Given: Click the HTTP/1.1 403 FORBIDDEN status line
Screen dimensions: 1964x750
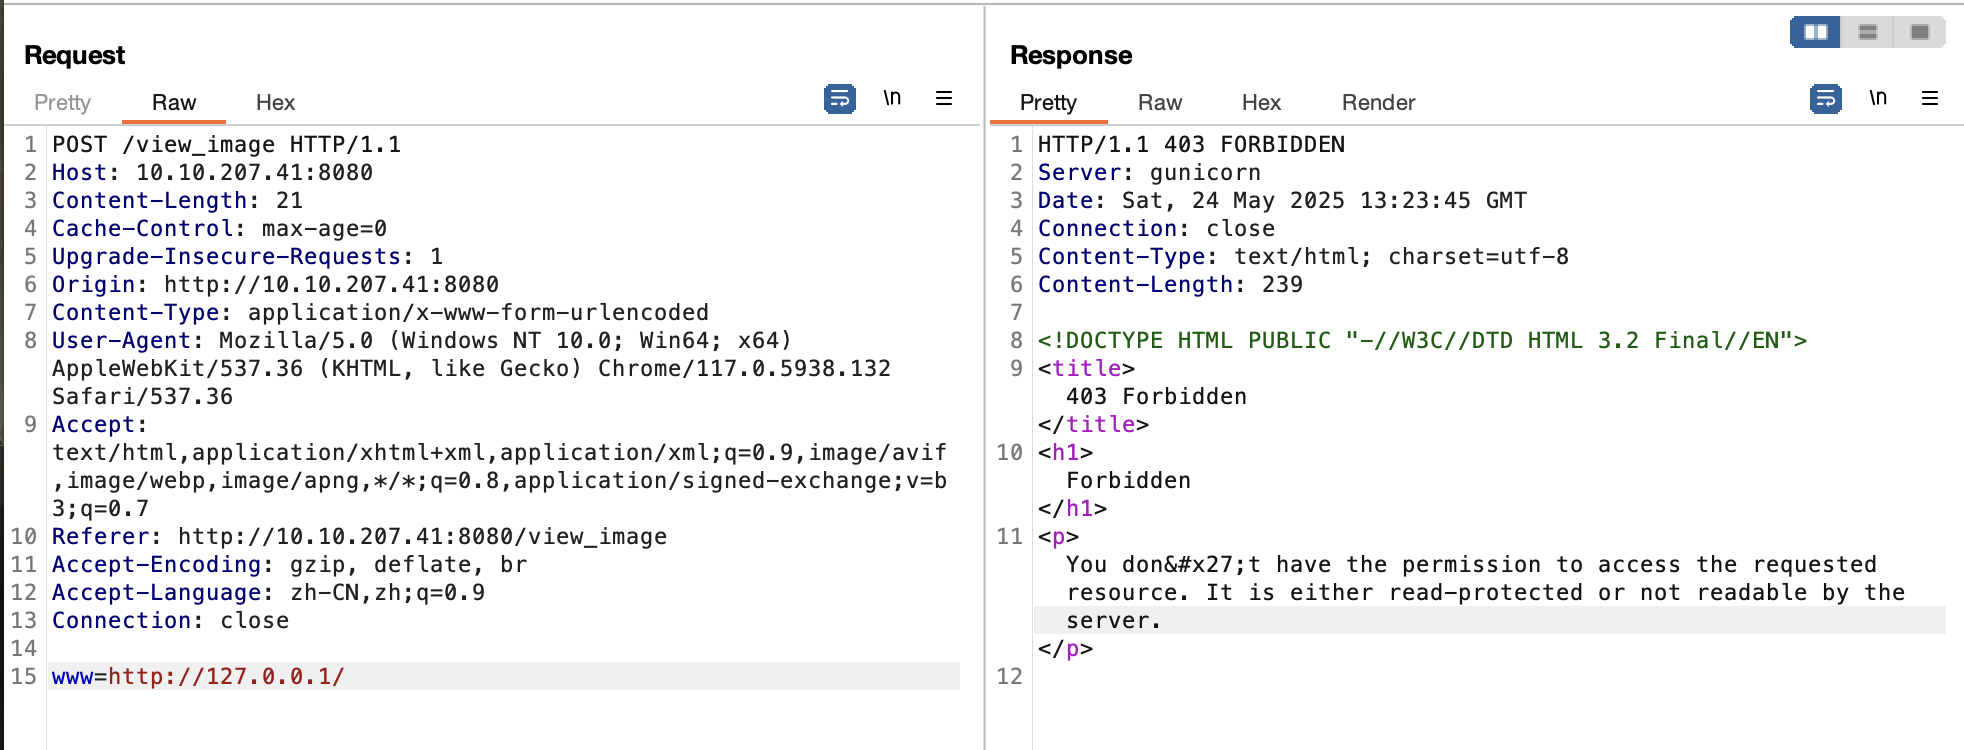Looking at the screenshot, I should (x=1190, y=145).
